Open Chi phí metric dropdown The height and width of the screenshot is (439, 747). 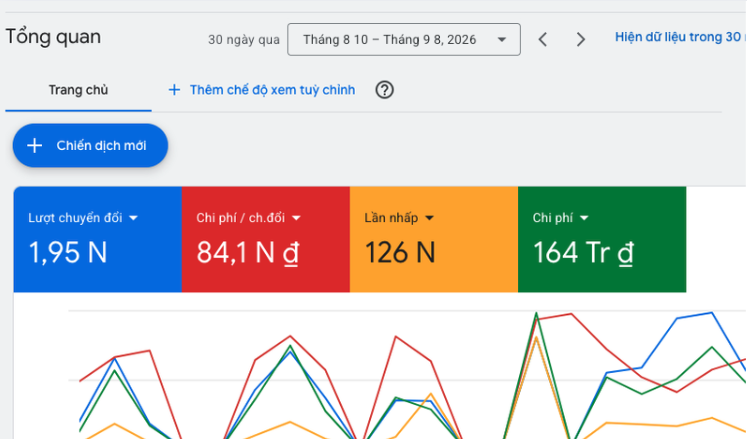click(x=561, y=218)
